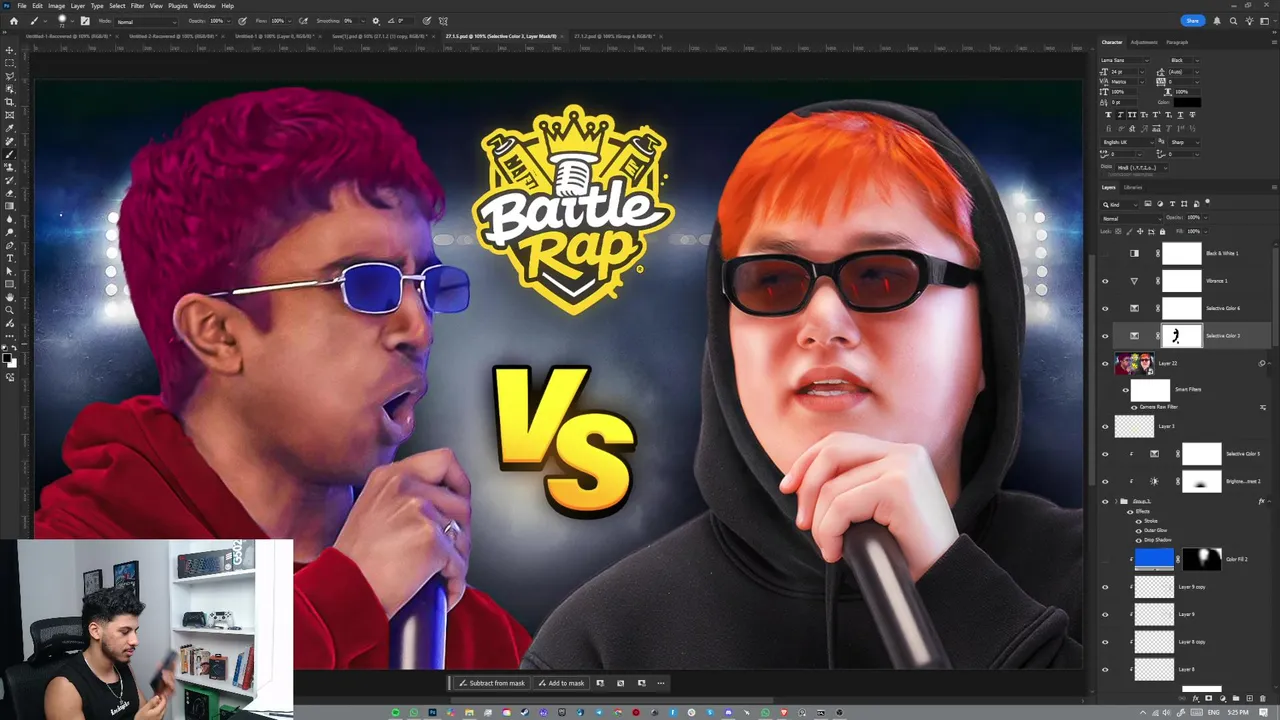This screenshot has height=720, width=1280.
Task: Select the Lasso tool
Action: coord(10,75)
